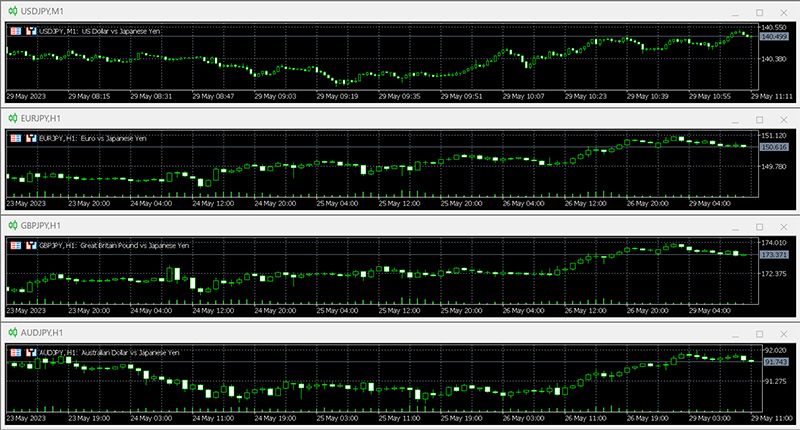
Task: Minimize the USDJPY,M1 chart window
Action: 735,13
